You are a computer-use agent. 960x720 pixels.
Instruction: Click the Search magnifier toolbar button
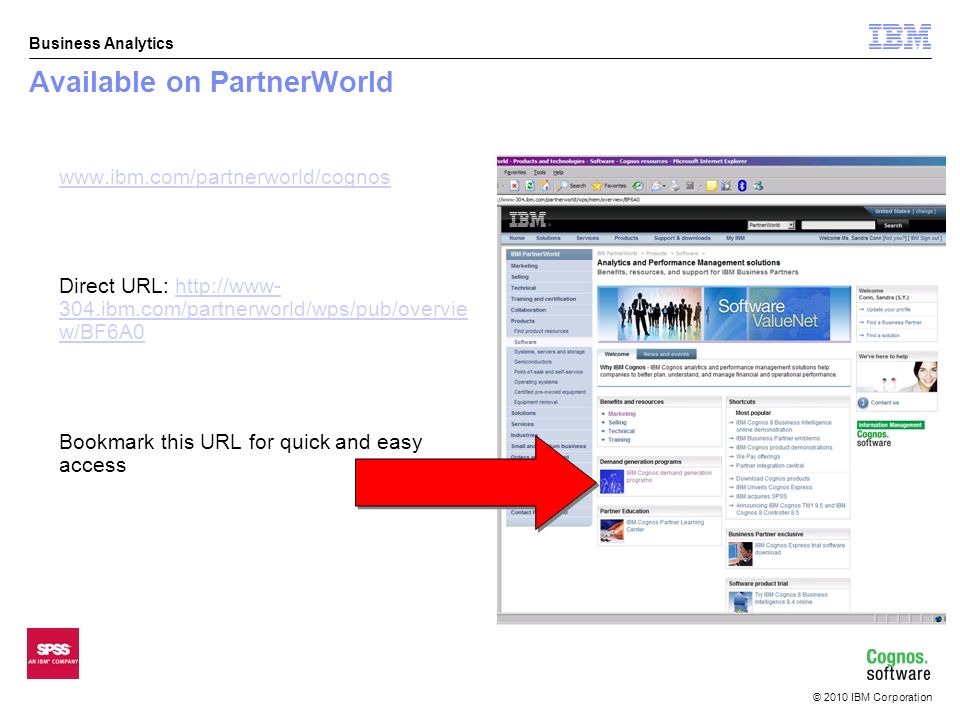[x=571, y=186]
